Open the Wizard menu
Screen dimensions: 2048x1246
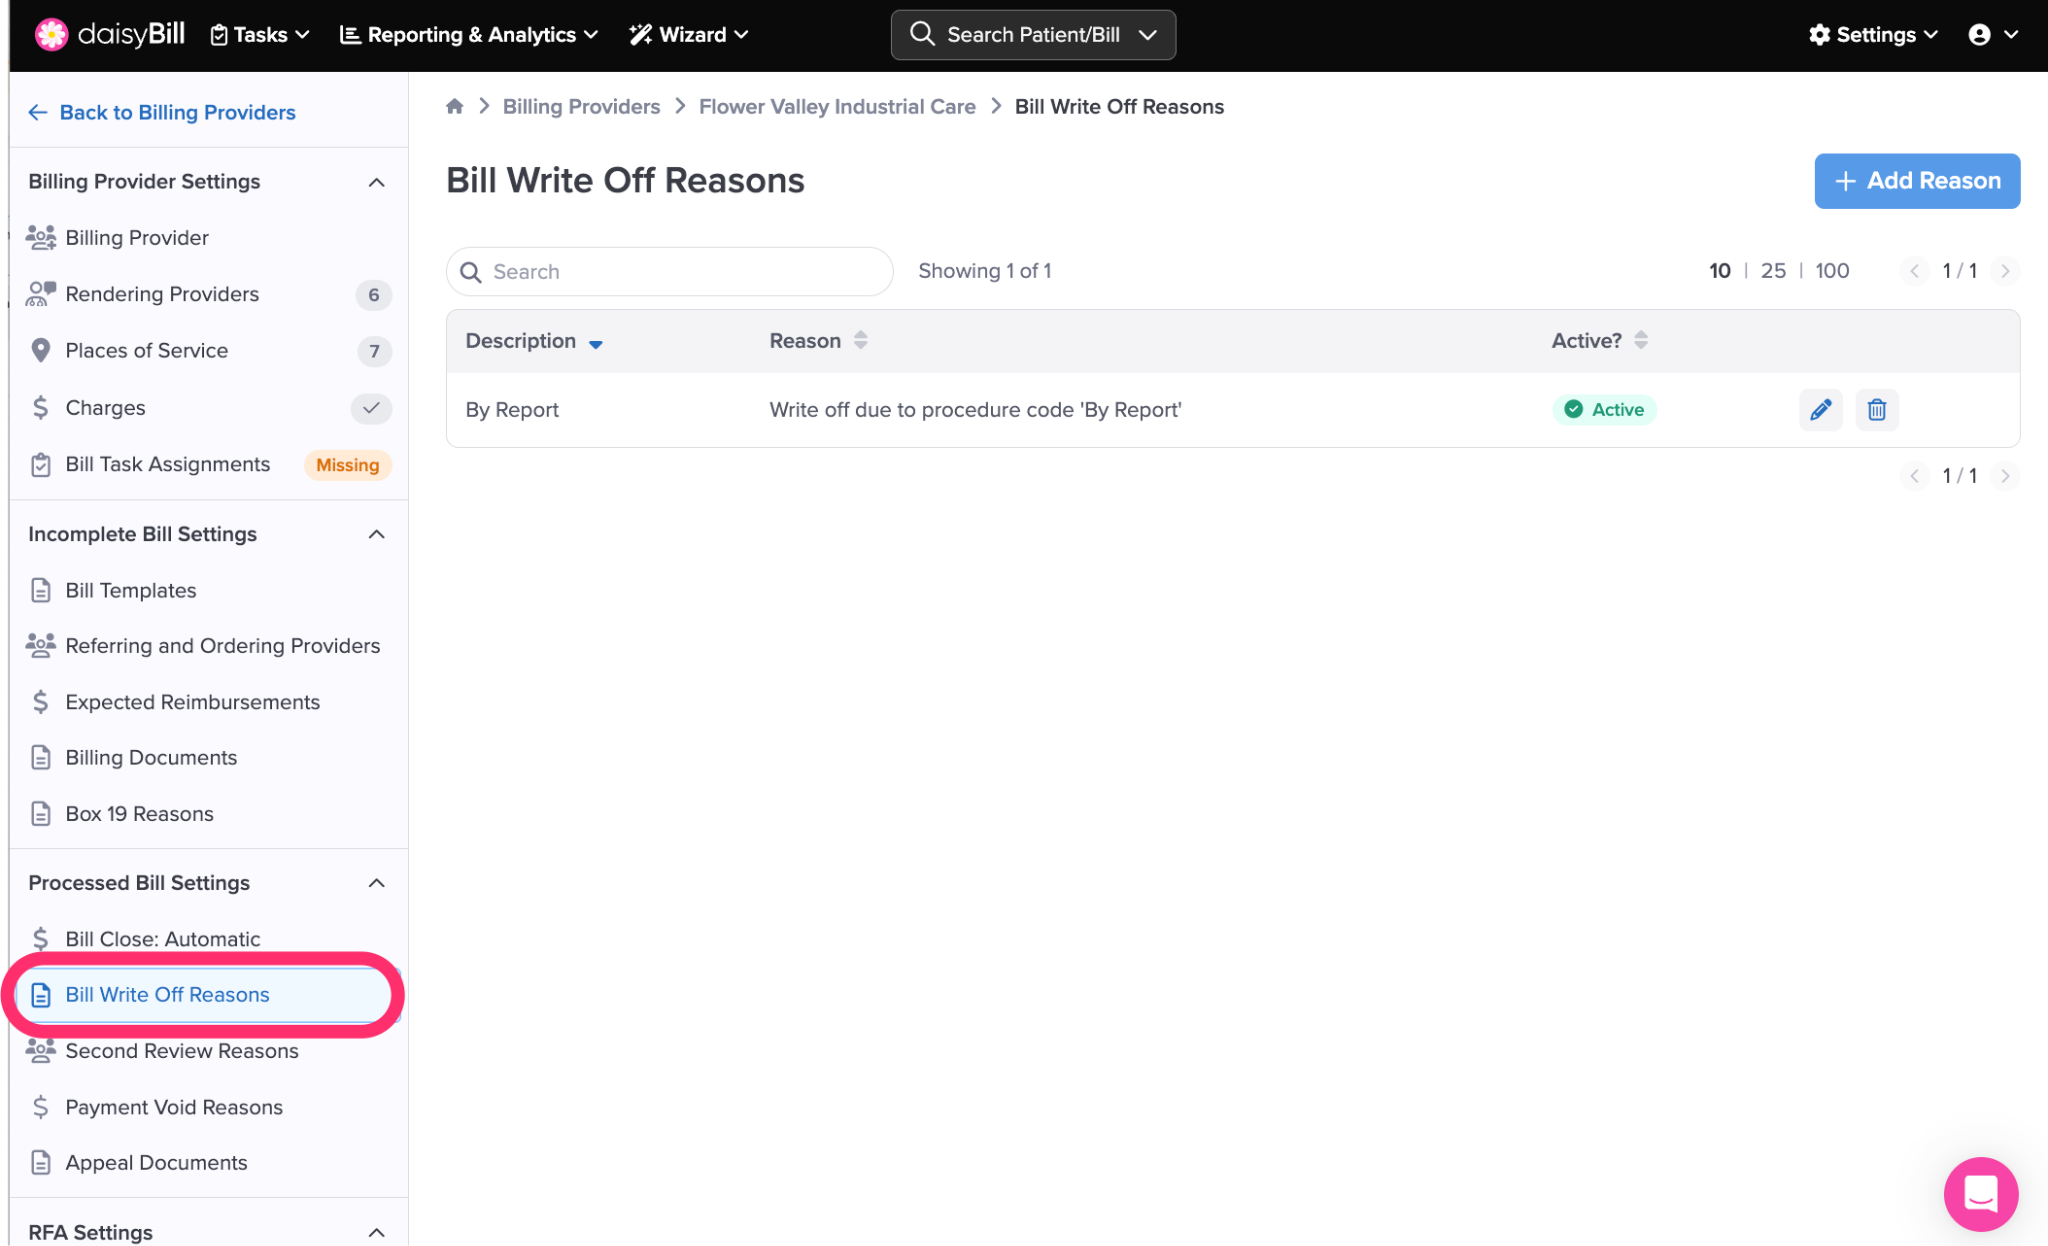coord(688,34)
